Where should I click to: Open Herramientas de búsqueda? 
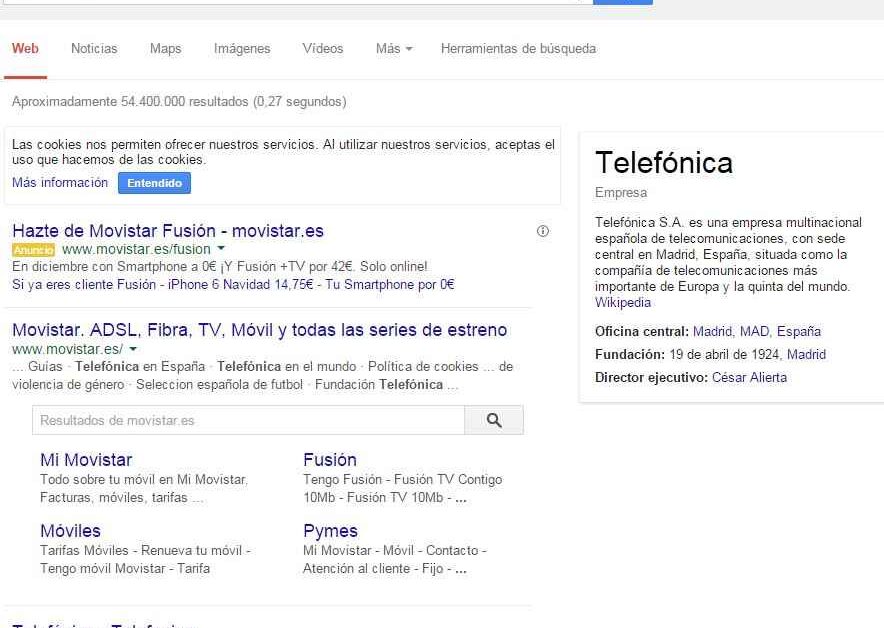518,48
